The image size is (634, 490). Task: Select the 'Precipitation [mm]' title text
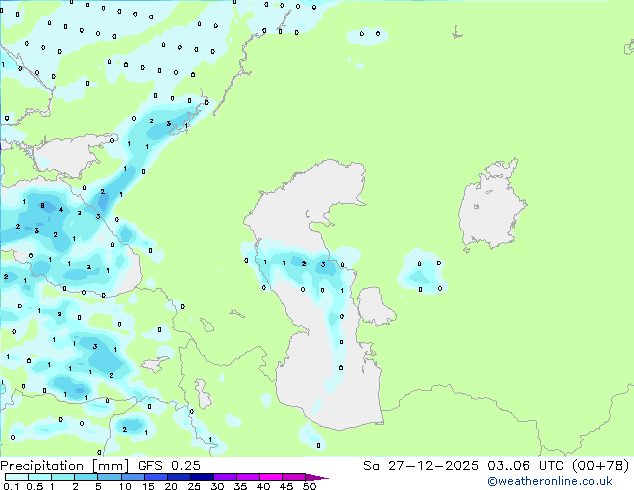[65, 466]
